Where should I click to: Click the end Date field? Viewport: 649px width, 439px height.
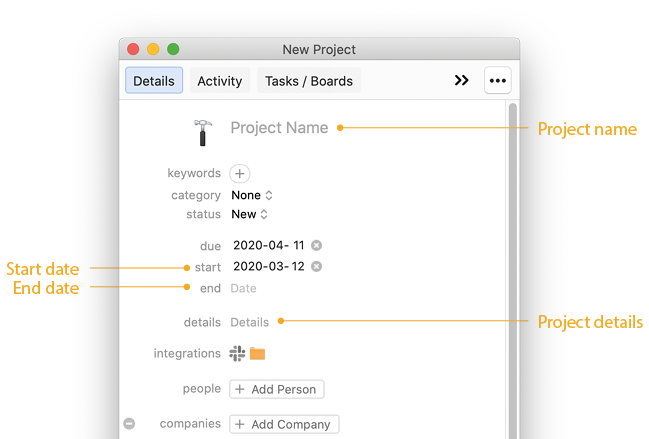(243, 288)
